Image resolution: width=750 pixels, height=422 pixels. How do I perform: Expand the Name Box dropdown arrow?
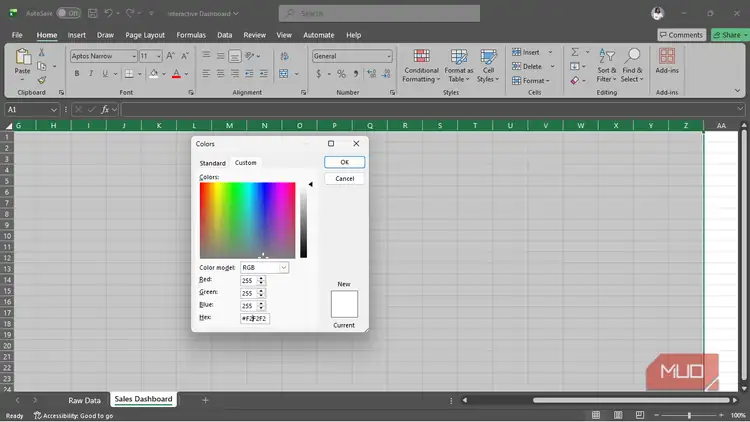(x=54, y=110)
